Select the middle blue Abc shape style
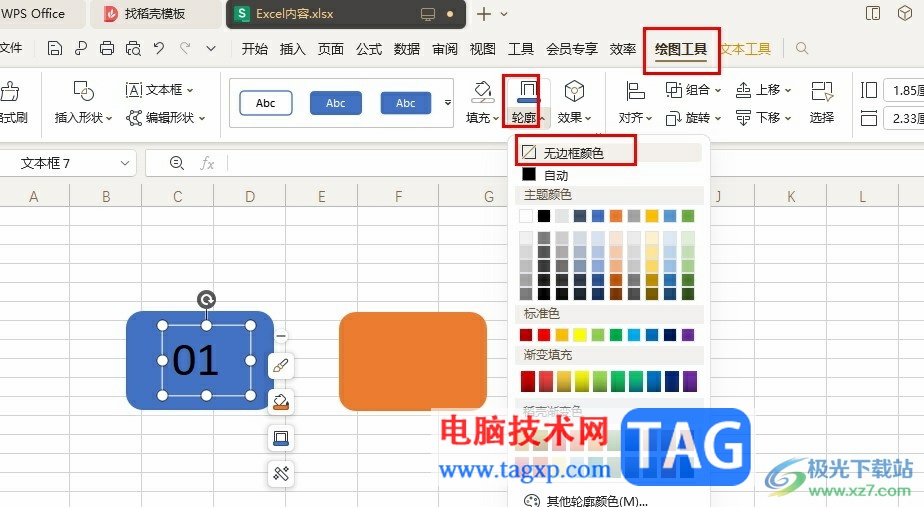924x507 pixels. (x=336, y=103)
